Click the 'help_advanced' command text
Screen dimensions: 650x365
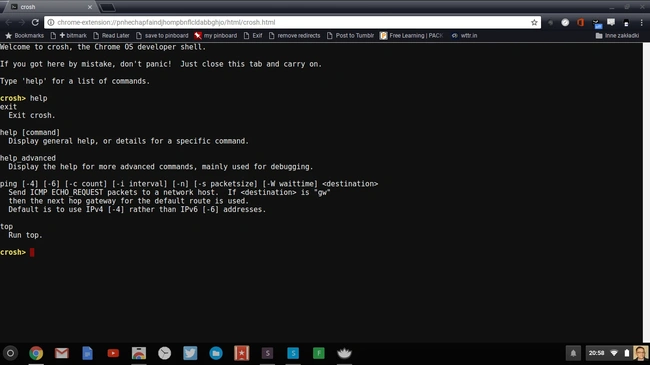point(28,158)
